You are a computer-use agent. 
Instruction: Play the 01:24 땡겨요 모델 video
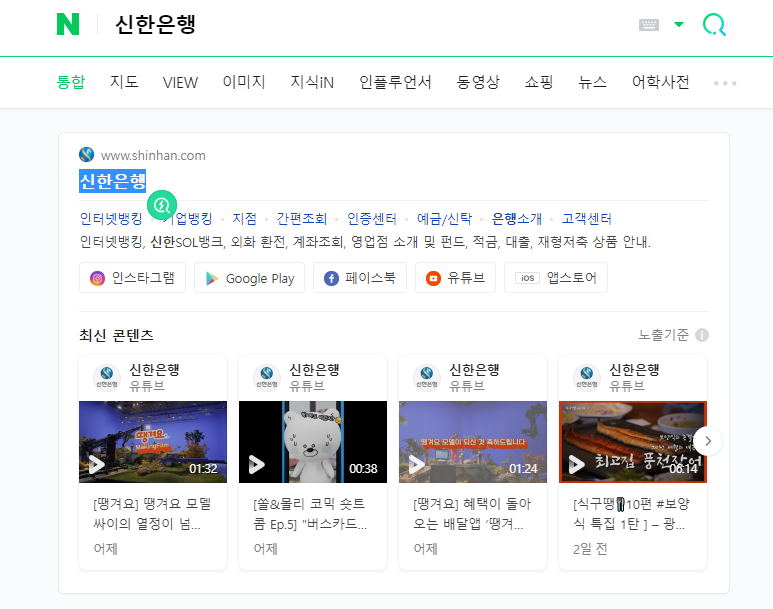pyautogui.click(x=417, y=465)
